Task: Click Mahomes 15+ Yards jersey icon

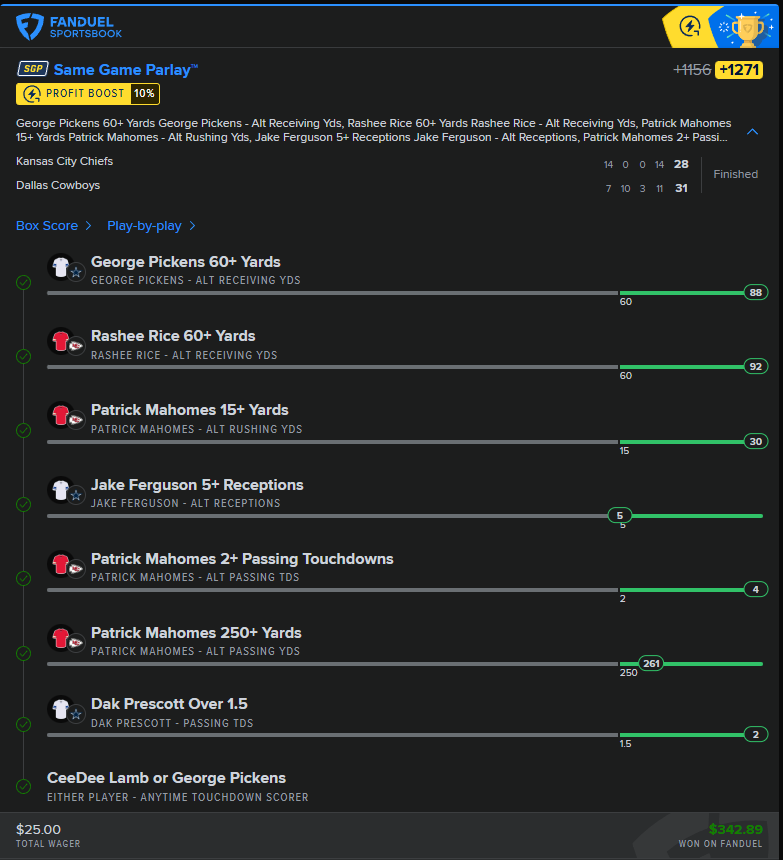Action: [x=61, y=415]
